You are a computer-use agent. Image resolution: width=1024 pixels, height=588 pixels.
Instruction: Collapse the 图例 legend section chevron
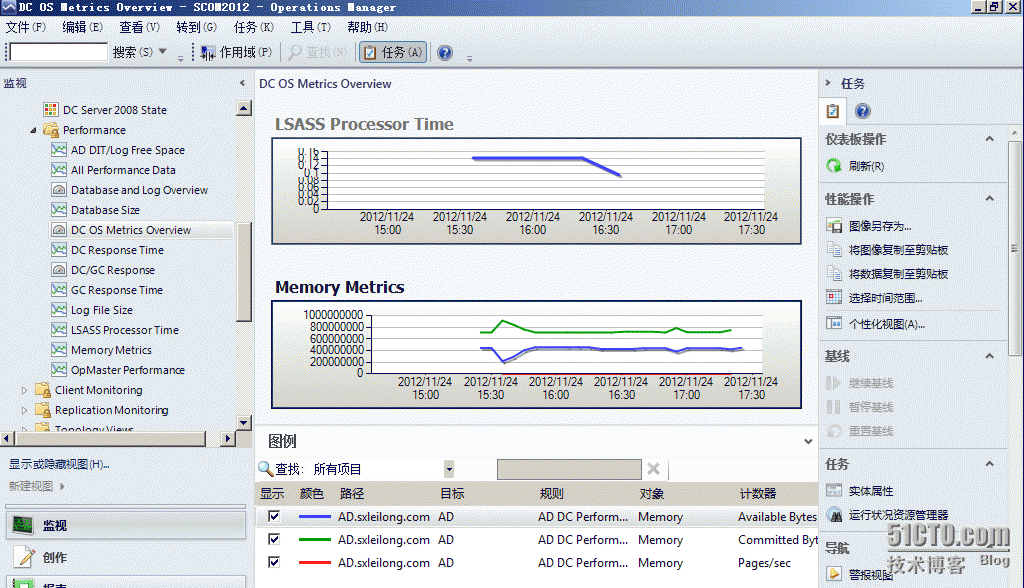click(x=808, y=442)
